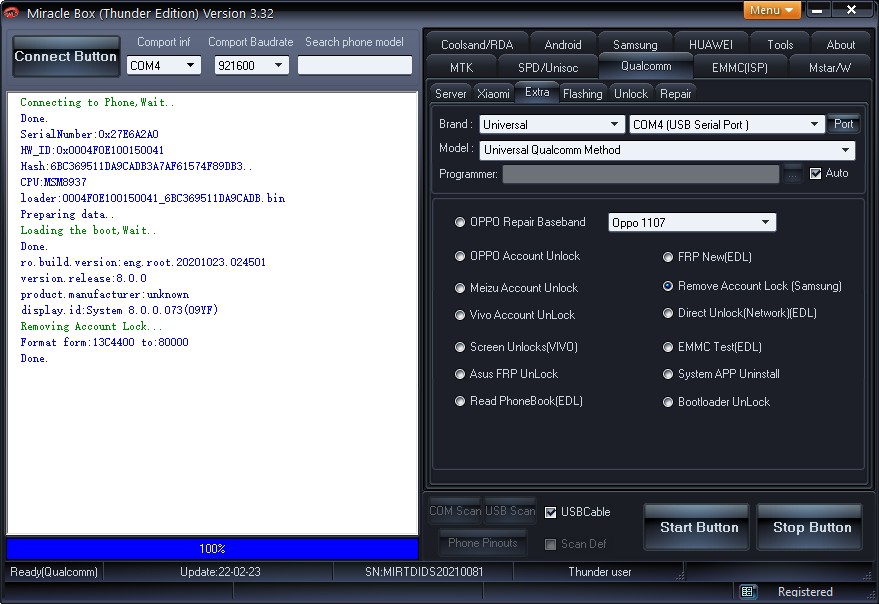Click the Programmer file path field
This screenshot has height=604, width=879.
(x=640, y=174)
